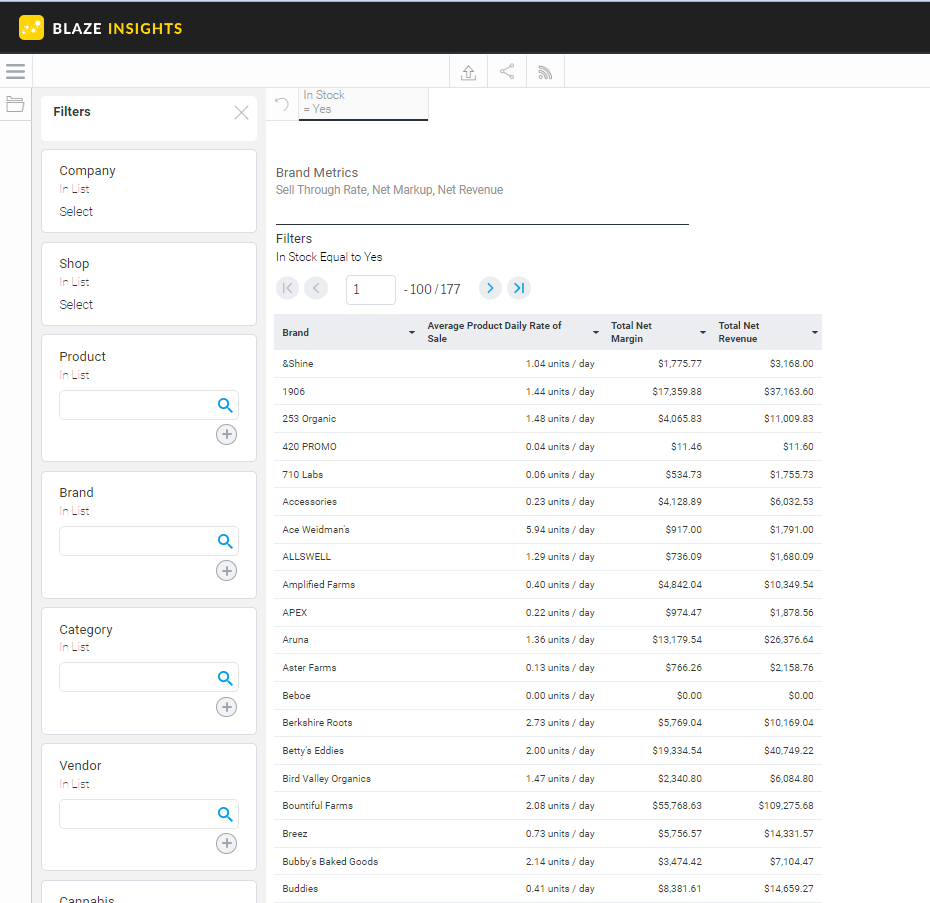Viewport: 930px width, 903px height.
Task: Click the Aruna brand name
Action: [x=295, y=640]
